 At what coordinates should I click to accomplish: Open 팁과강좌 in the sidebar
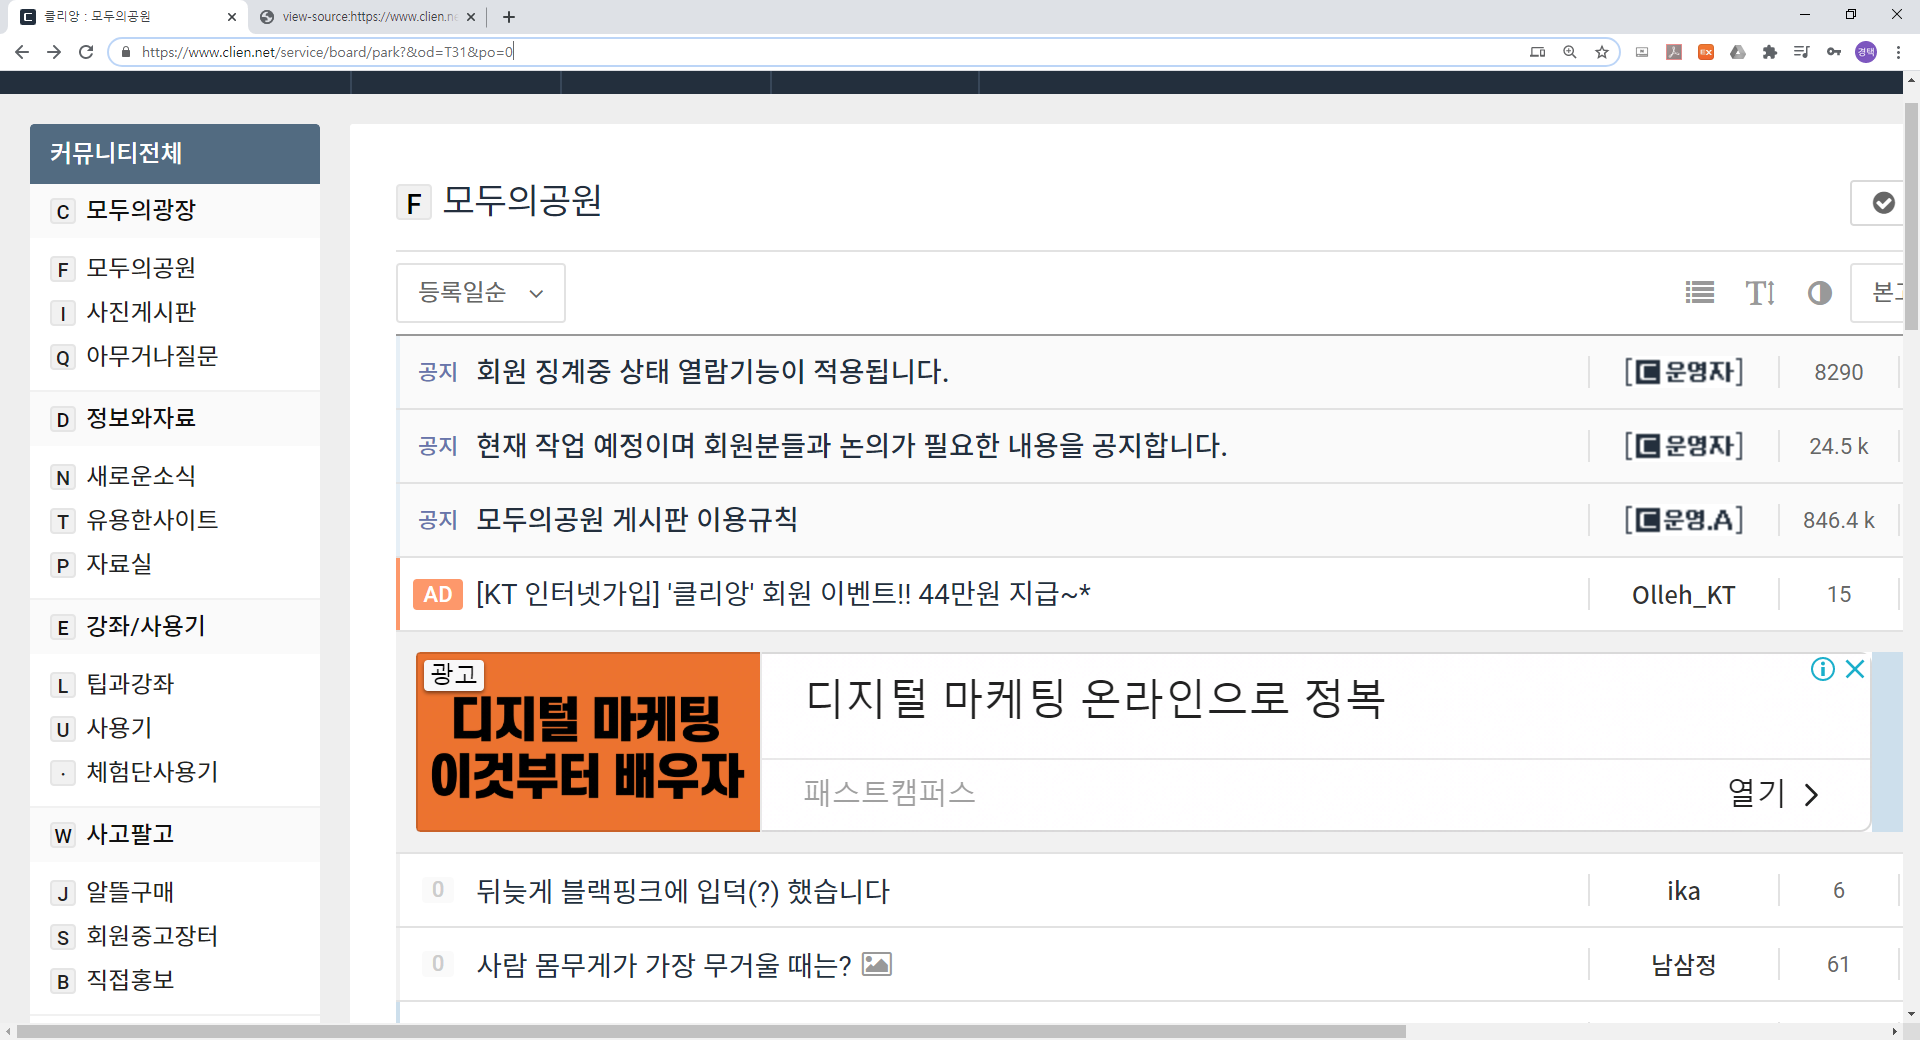tap(130, 684)
